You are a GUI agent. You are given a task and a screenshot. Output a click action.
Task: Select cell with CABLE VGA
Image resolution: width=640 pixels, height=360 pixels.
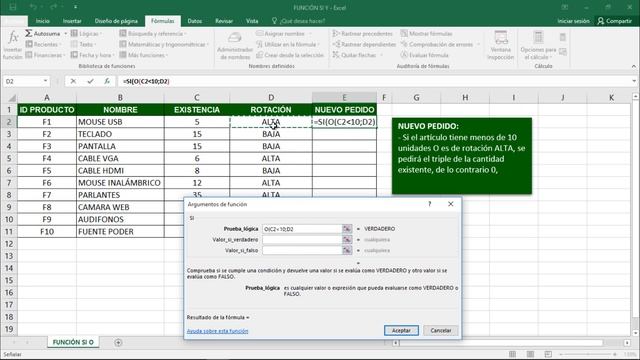tap(120, 158)
